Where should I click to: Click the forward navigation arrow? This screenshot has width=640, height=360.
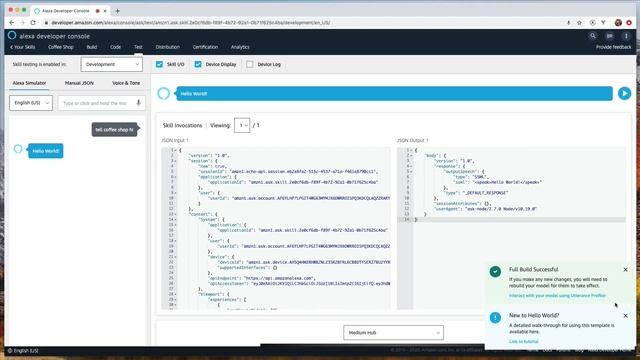pyautogui.click(x=22, y=23)
